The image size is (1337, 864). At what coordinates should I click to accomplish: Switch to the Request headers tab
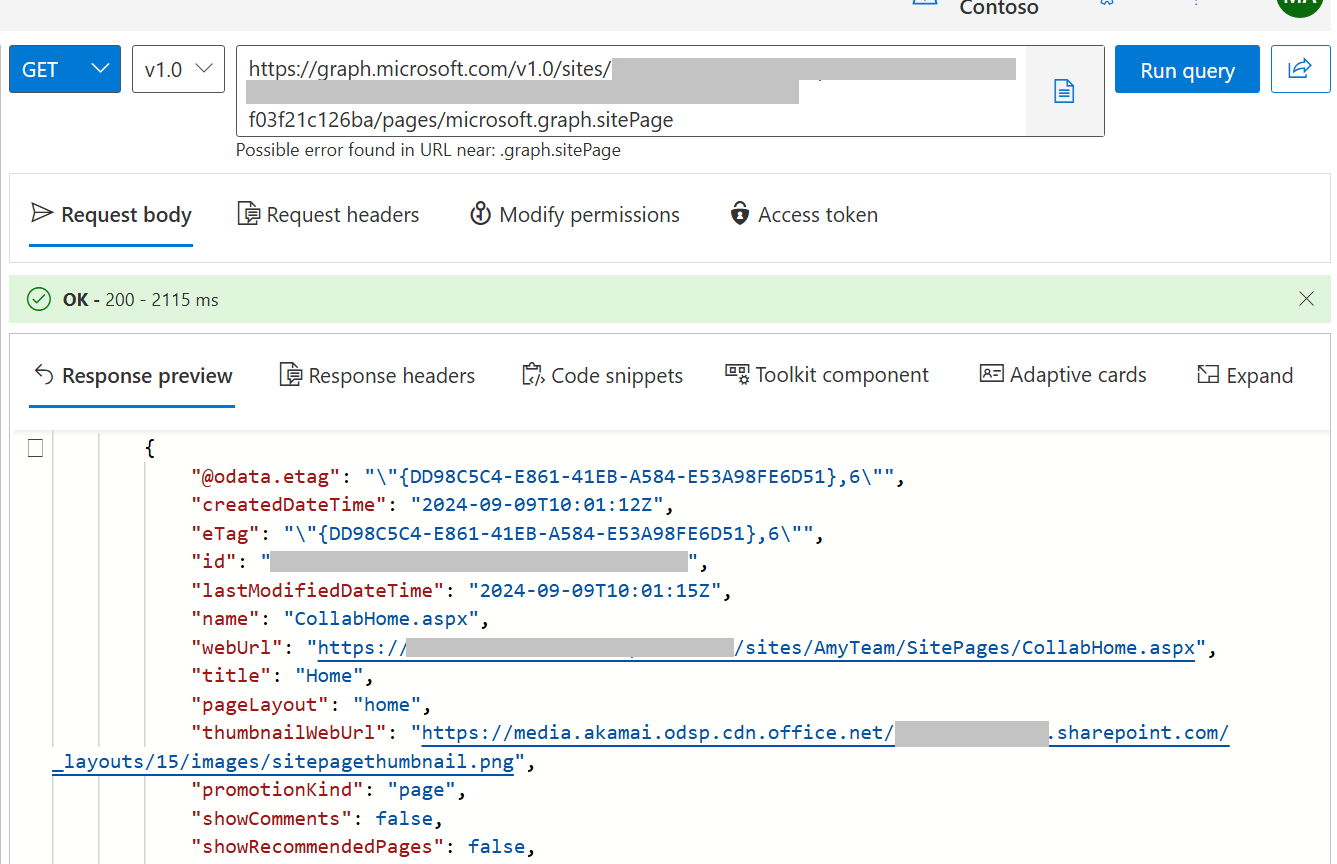[328, 213]
